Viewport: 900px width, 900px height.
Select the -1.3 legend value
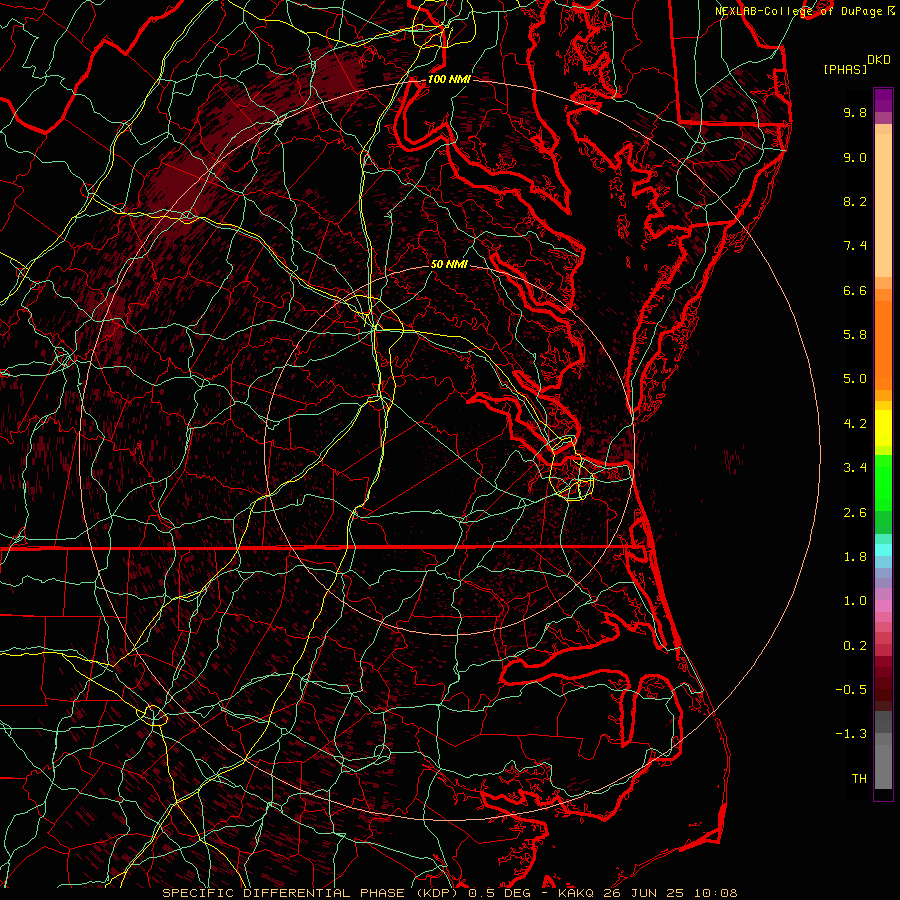tap(851, 734)
